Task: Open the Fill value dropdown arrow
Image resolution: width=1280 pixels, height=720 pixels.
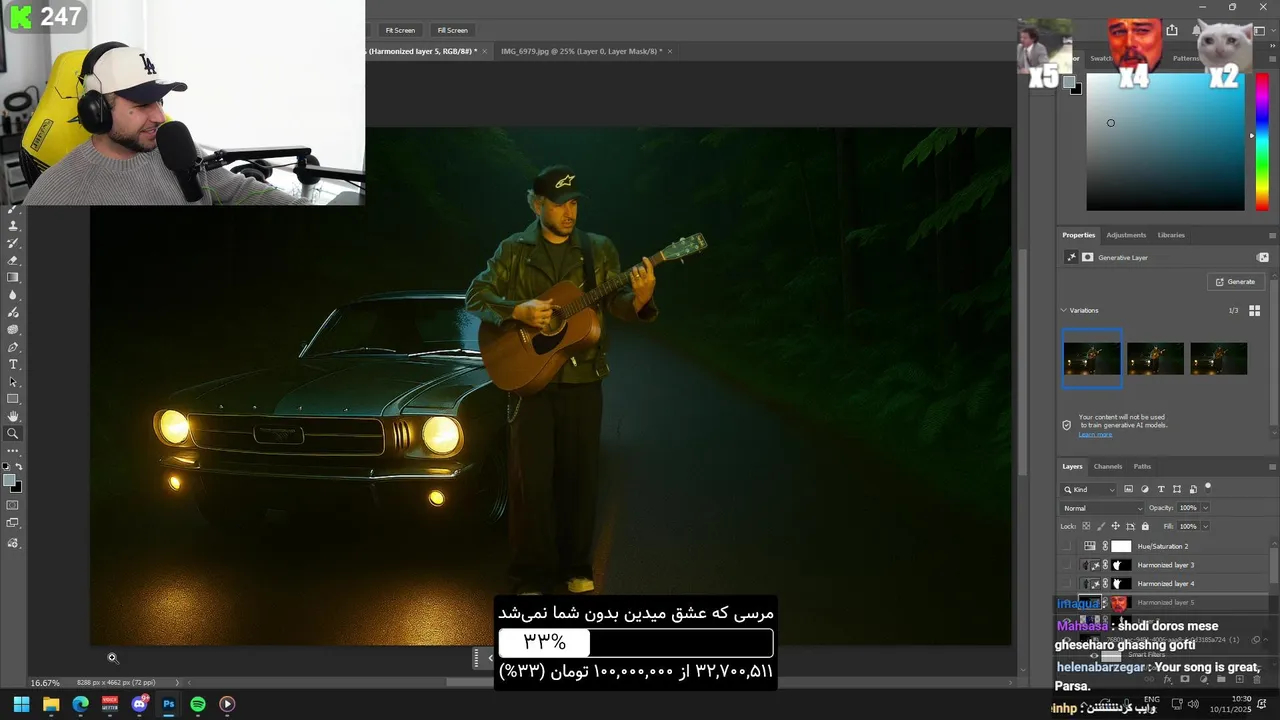Action: point(1205,526)
